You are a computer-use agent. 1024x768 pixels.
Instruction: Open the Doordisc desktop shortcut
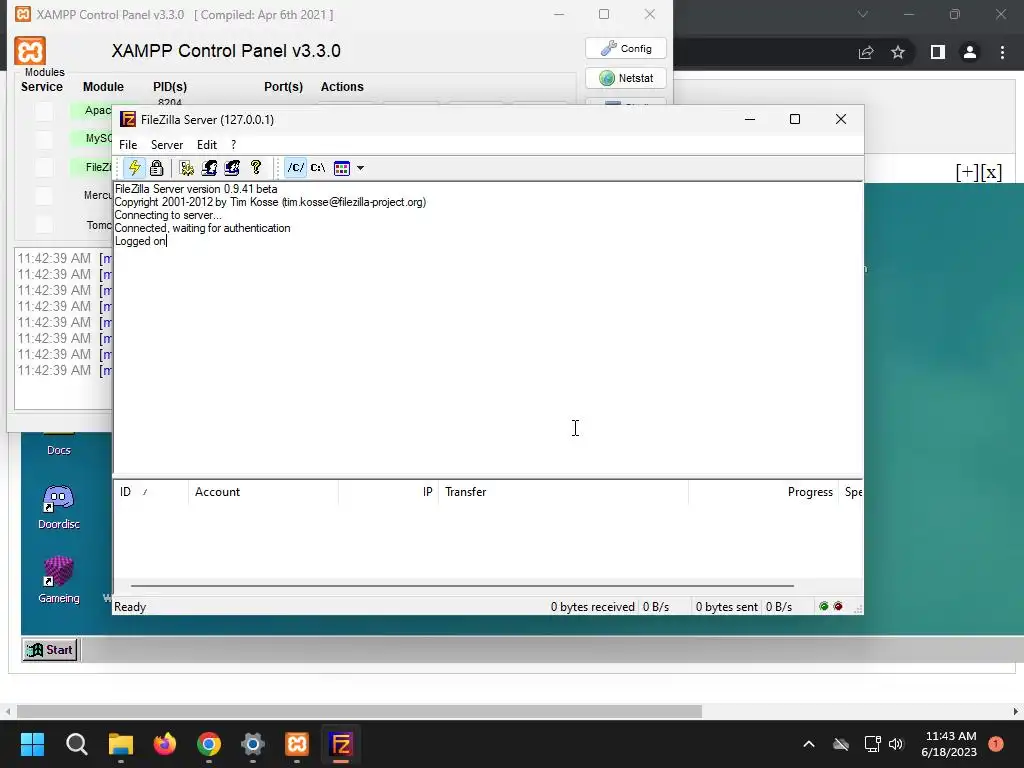[59, 507]
